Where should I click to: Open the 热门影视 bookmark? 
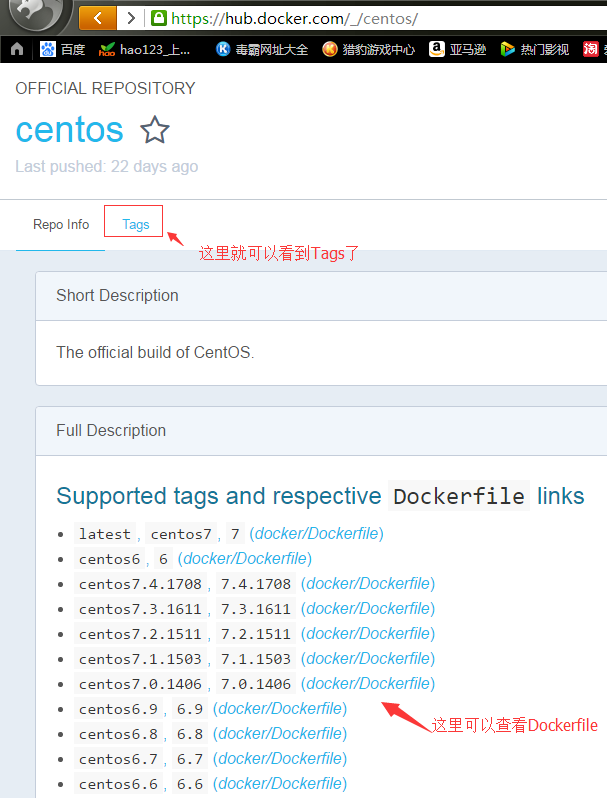click(x=535, y=49)
